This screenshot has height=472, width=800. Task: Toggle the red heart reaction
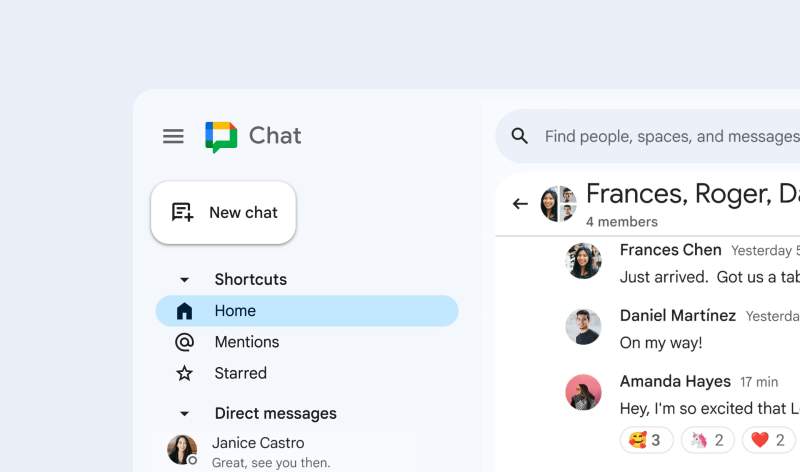(x=769, y=440)
